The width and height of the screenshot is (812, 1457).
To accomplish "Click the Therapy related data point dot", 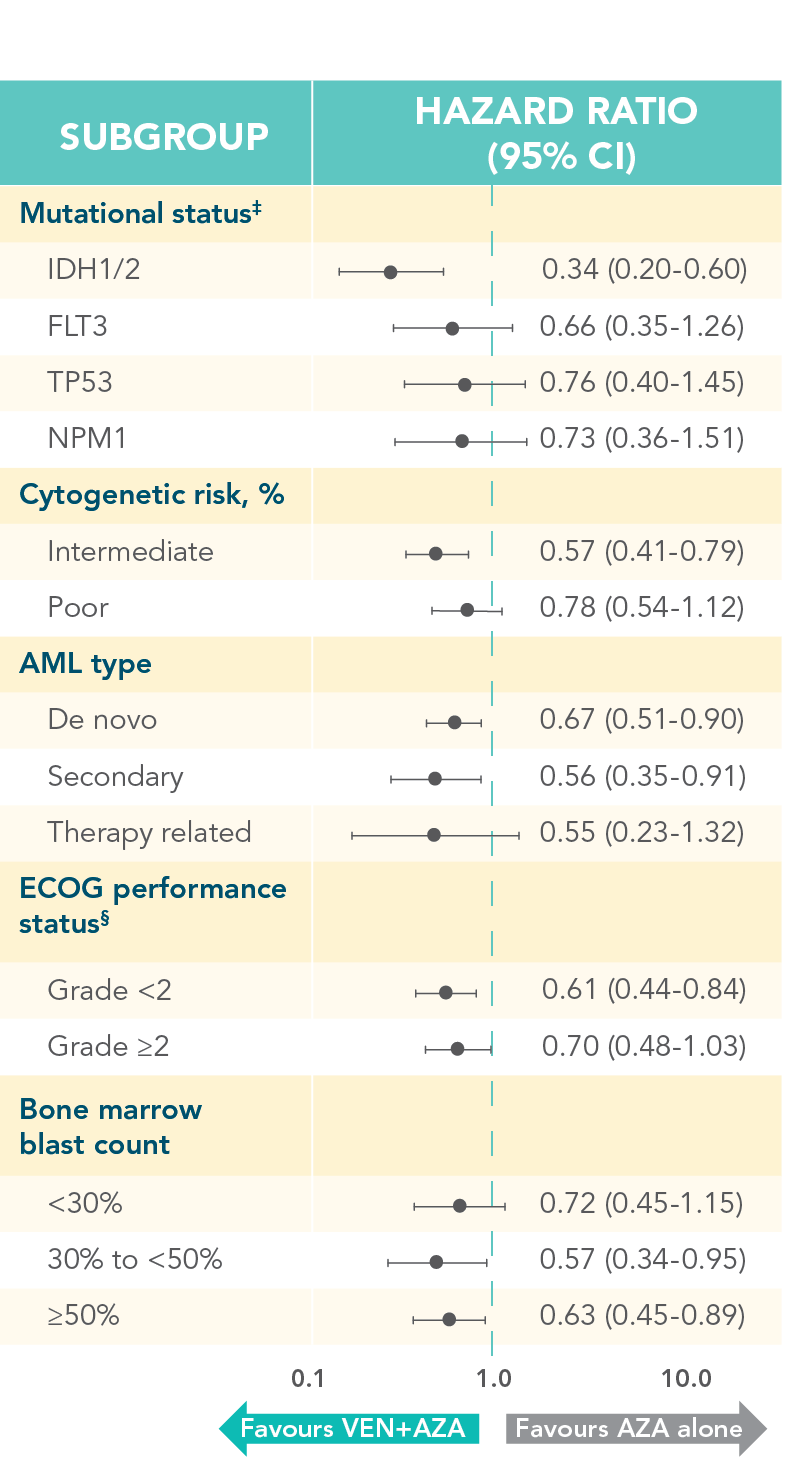I will pos(434,834).
